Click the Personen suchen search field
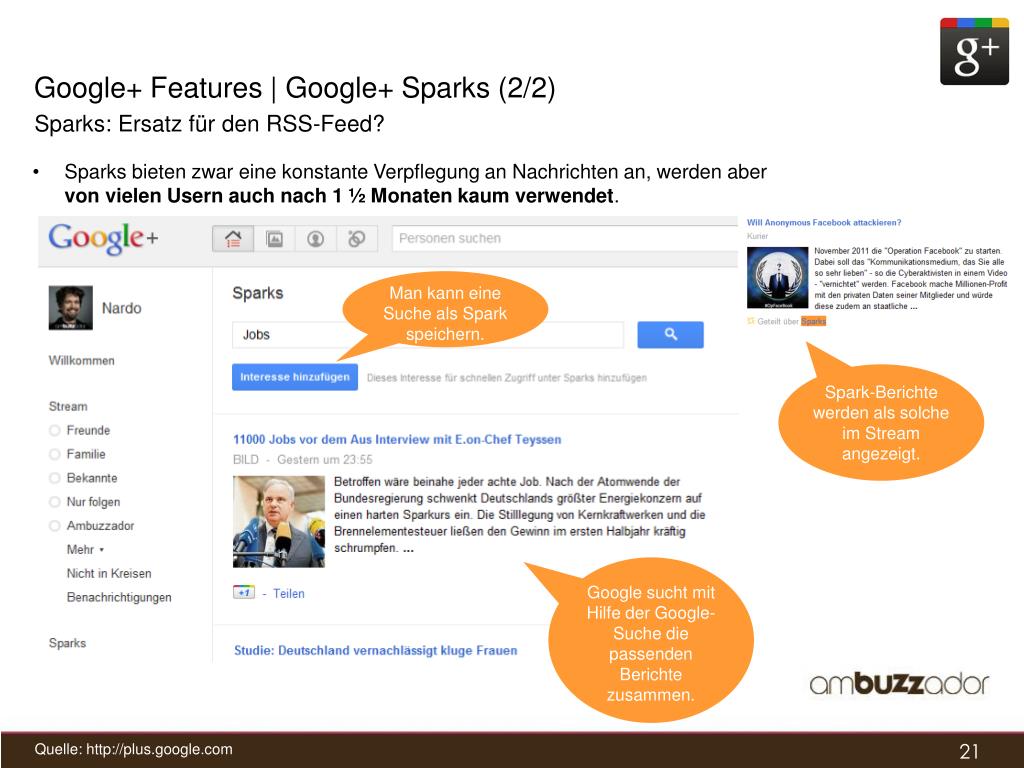Image resolution: width=1024 pixels, height=768 pixels. pyautogui.click(x=565, y=238)
